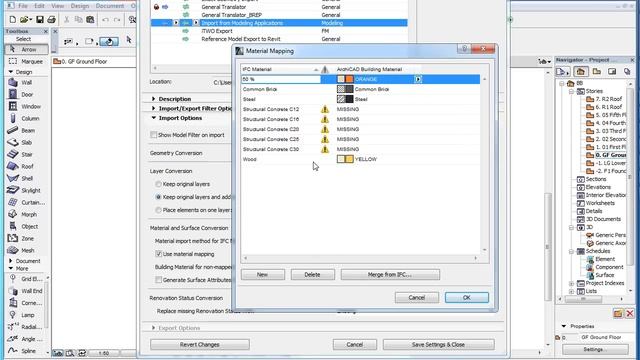
Task: Select Structural Concrete C12 mapping row
Action: [360, 109]
